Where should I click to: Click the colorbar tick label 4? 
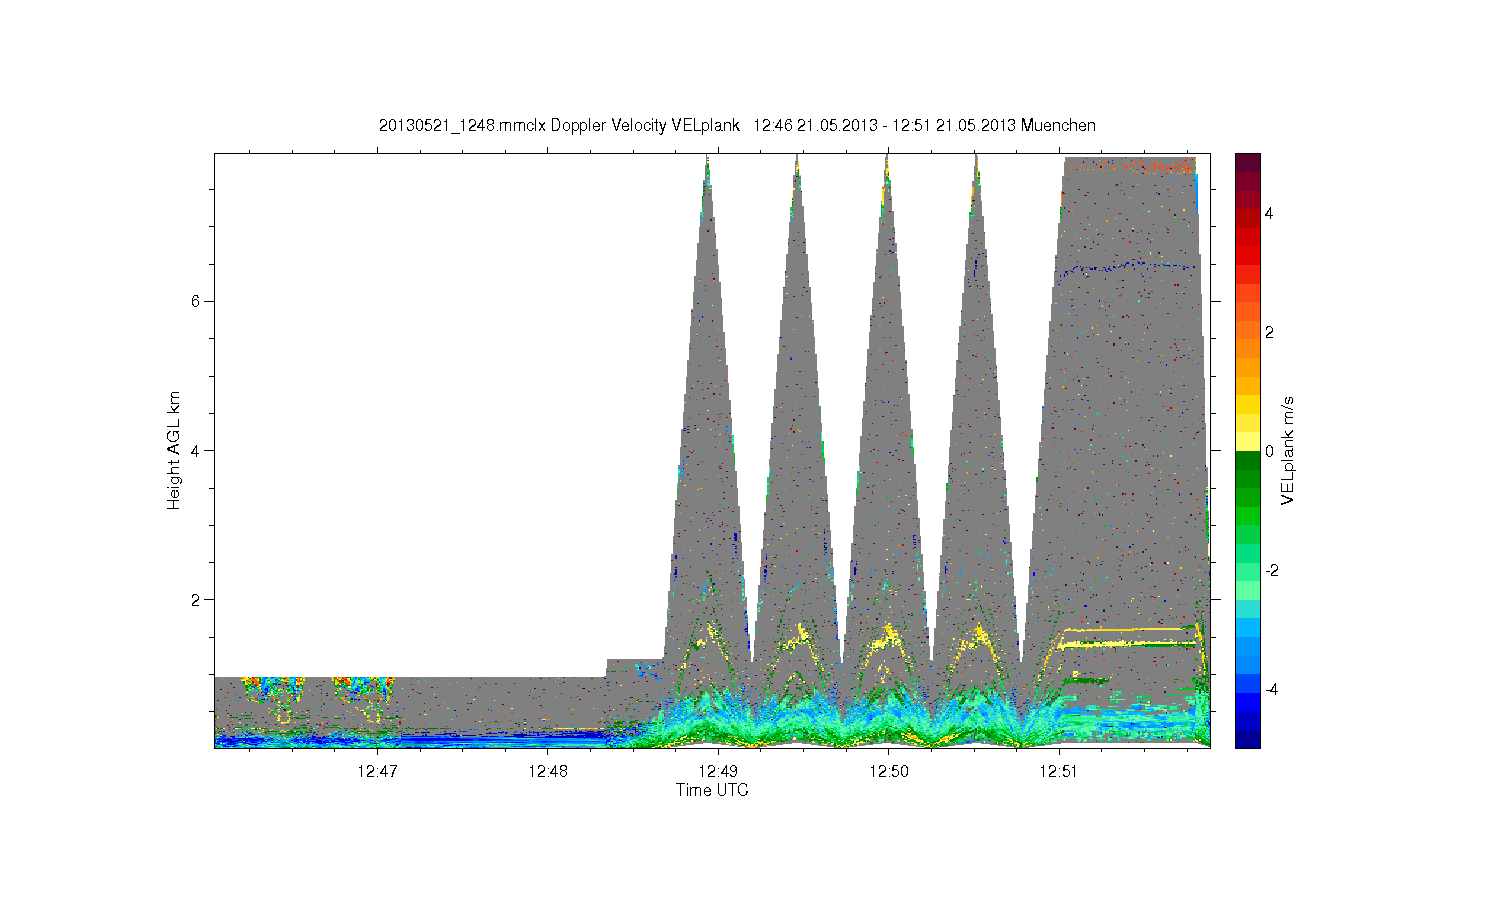[1269, 213]
